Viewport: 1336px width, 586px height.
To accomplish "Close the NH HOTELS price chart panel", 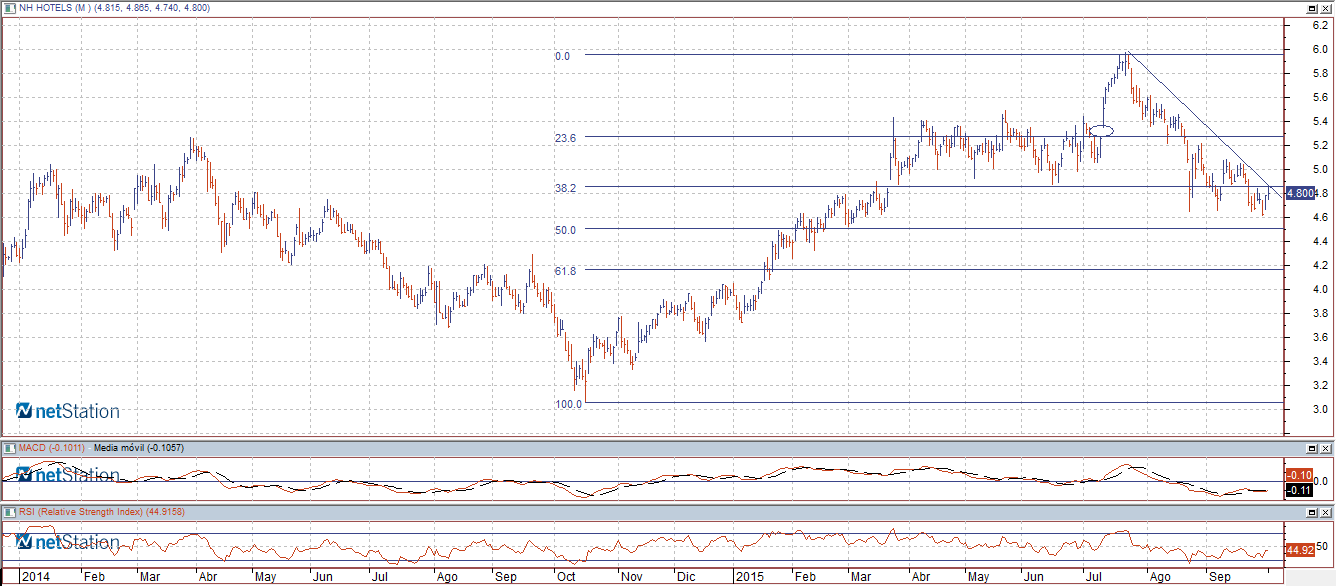I will [x=1326, y=8].
